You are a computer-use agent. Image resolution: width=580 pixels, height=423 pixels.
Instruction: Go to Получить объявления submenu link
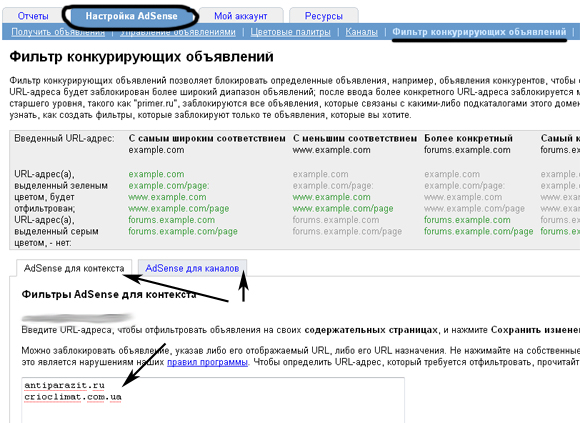pos(58,32)
